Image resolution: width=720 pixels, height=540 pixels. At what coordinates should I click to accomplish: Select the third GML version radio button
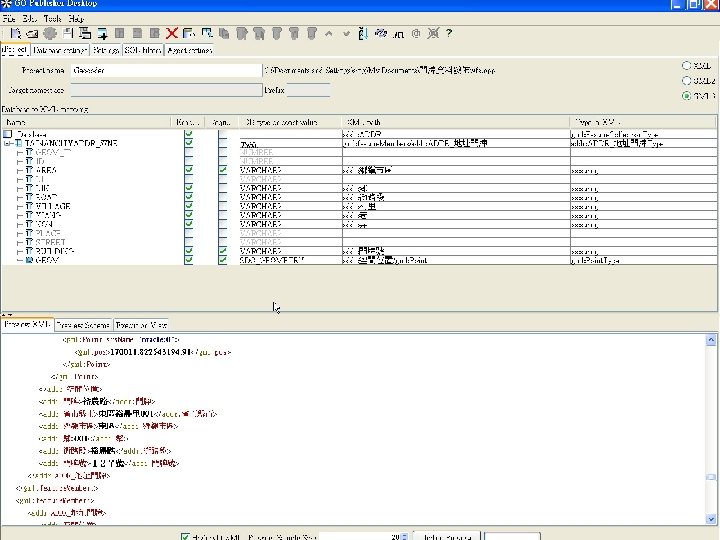coord(686,96)
